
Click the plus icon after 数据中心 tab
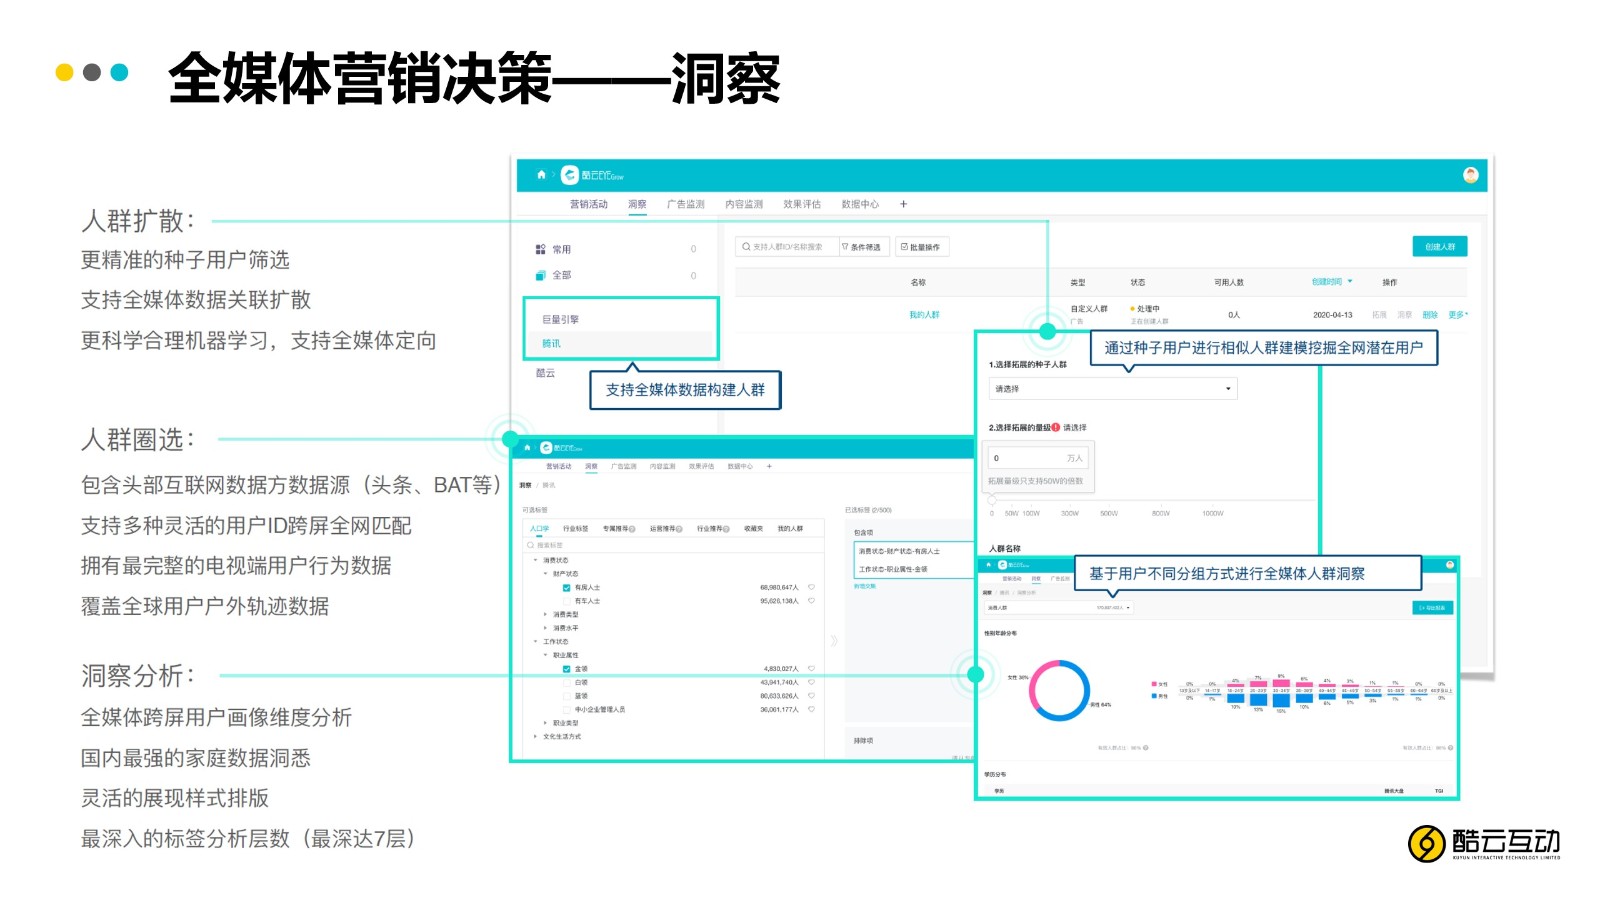[x=903, y=204]
